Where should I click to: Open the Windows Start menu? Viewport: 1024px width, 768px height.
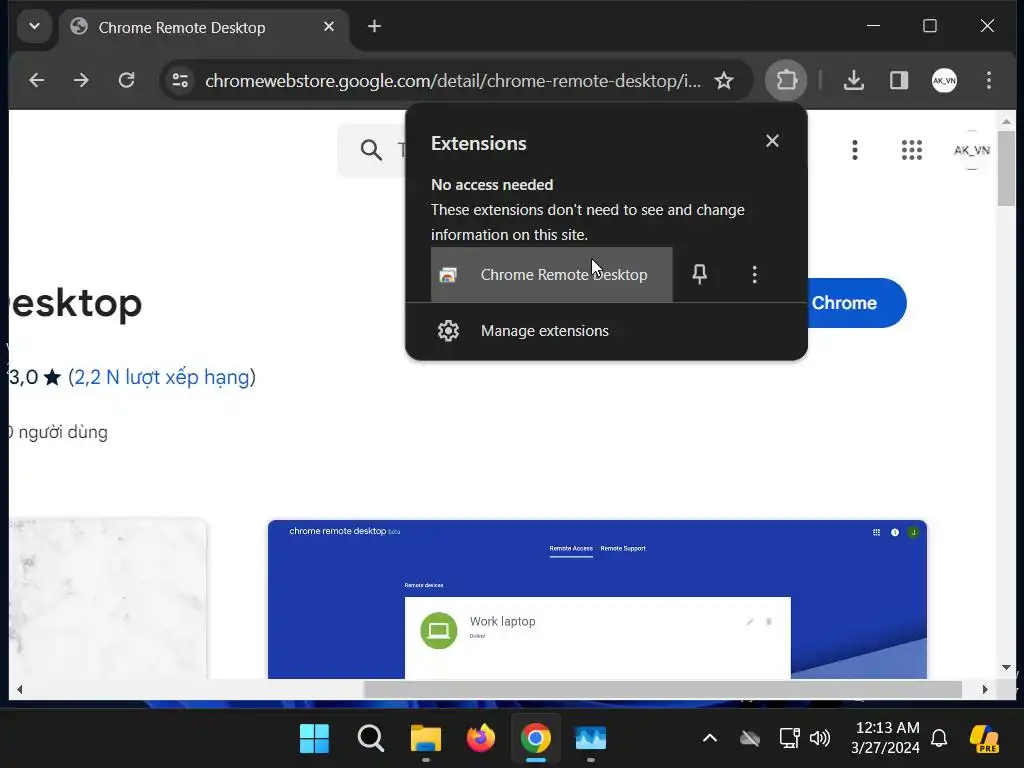pos(314,739)
